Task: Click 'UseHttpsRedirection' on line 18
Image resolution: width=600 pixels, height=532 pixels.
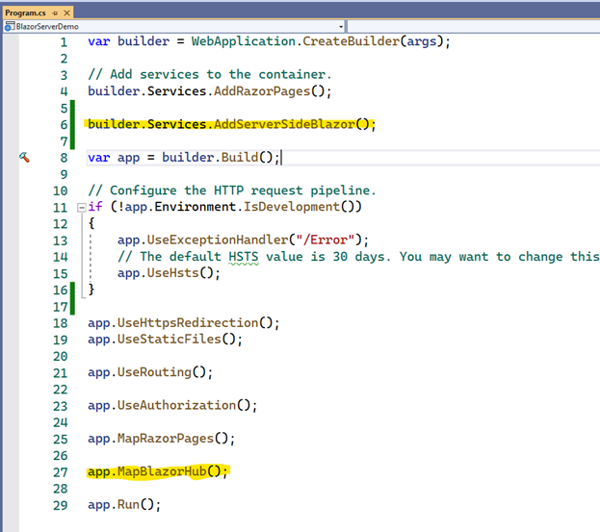Action: 188,323
